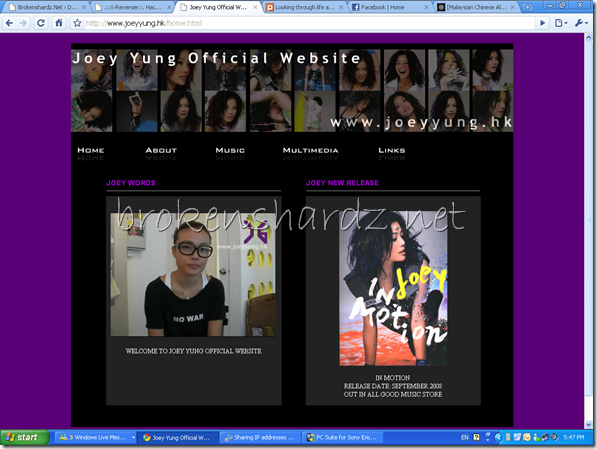Screen dimensions: 597x449
Task: Expand the Windows Live Messenger taskbar group
Action: click(x=133, y=438)
